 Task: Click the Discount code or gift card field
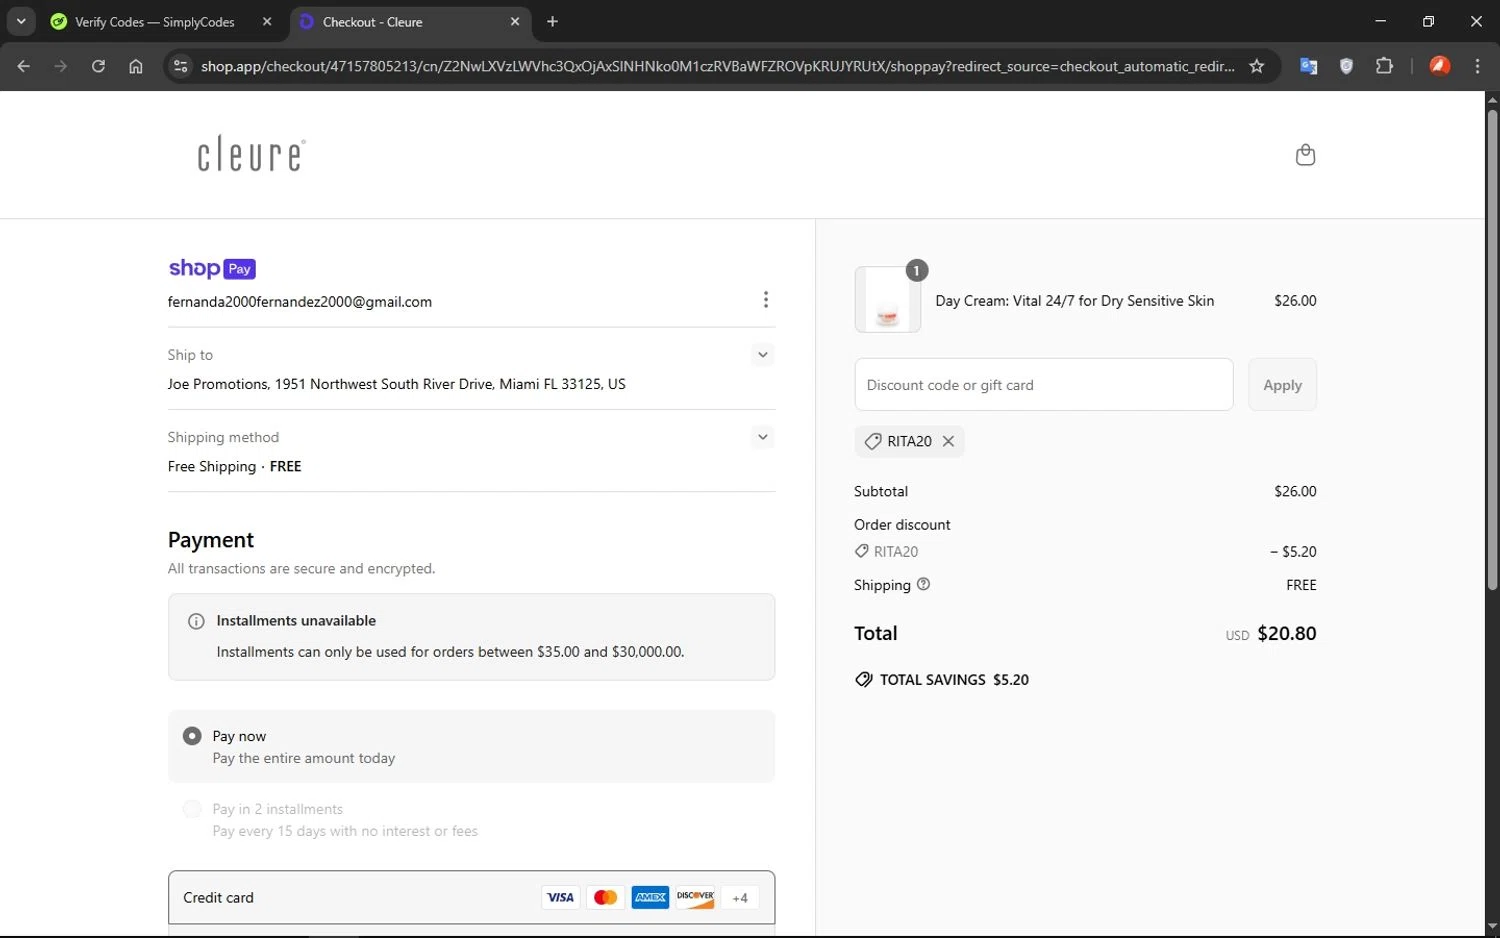click(x=1043, y=385)
